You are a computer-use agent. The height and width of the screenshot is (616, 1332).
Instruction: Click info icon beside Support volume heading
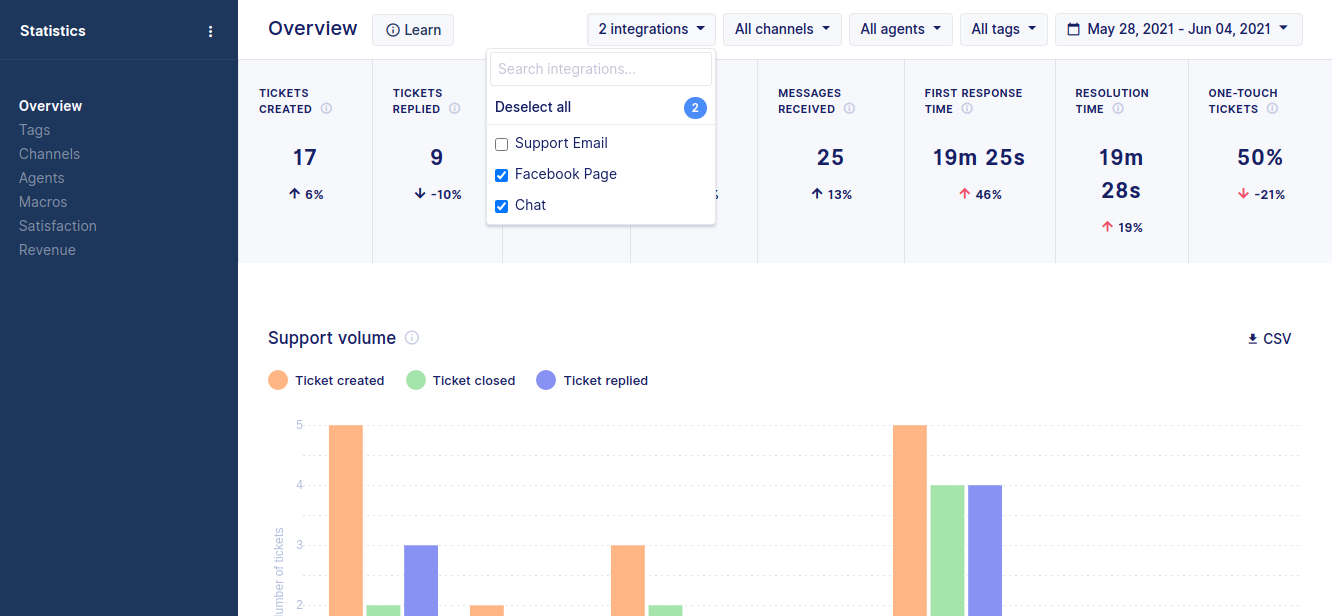[412, 338]
